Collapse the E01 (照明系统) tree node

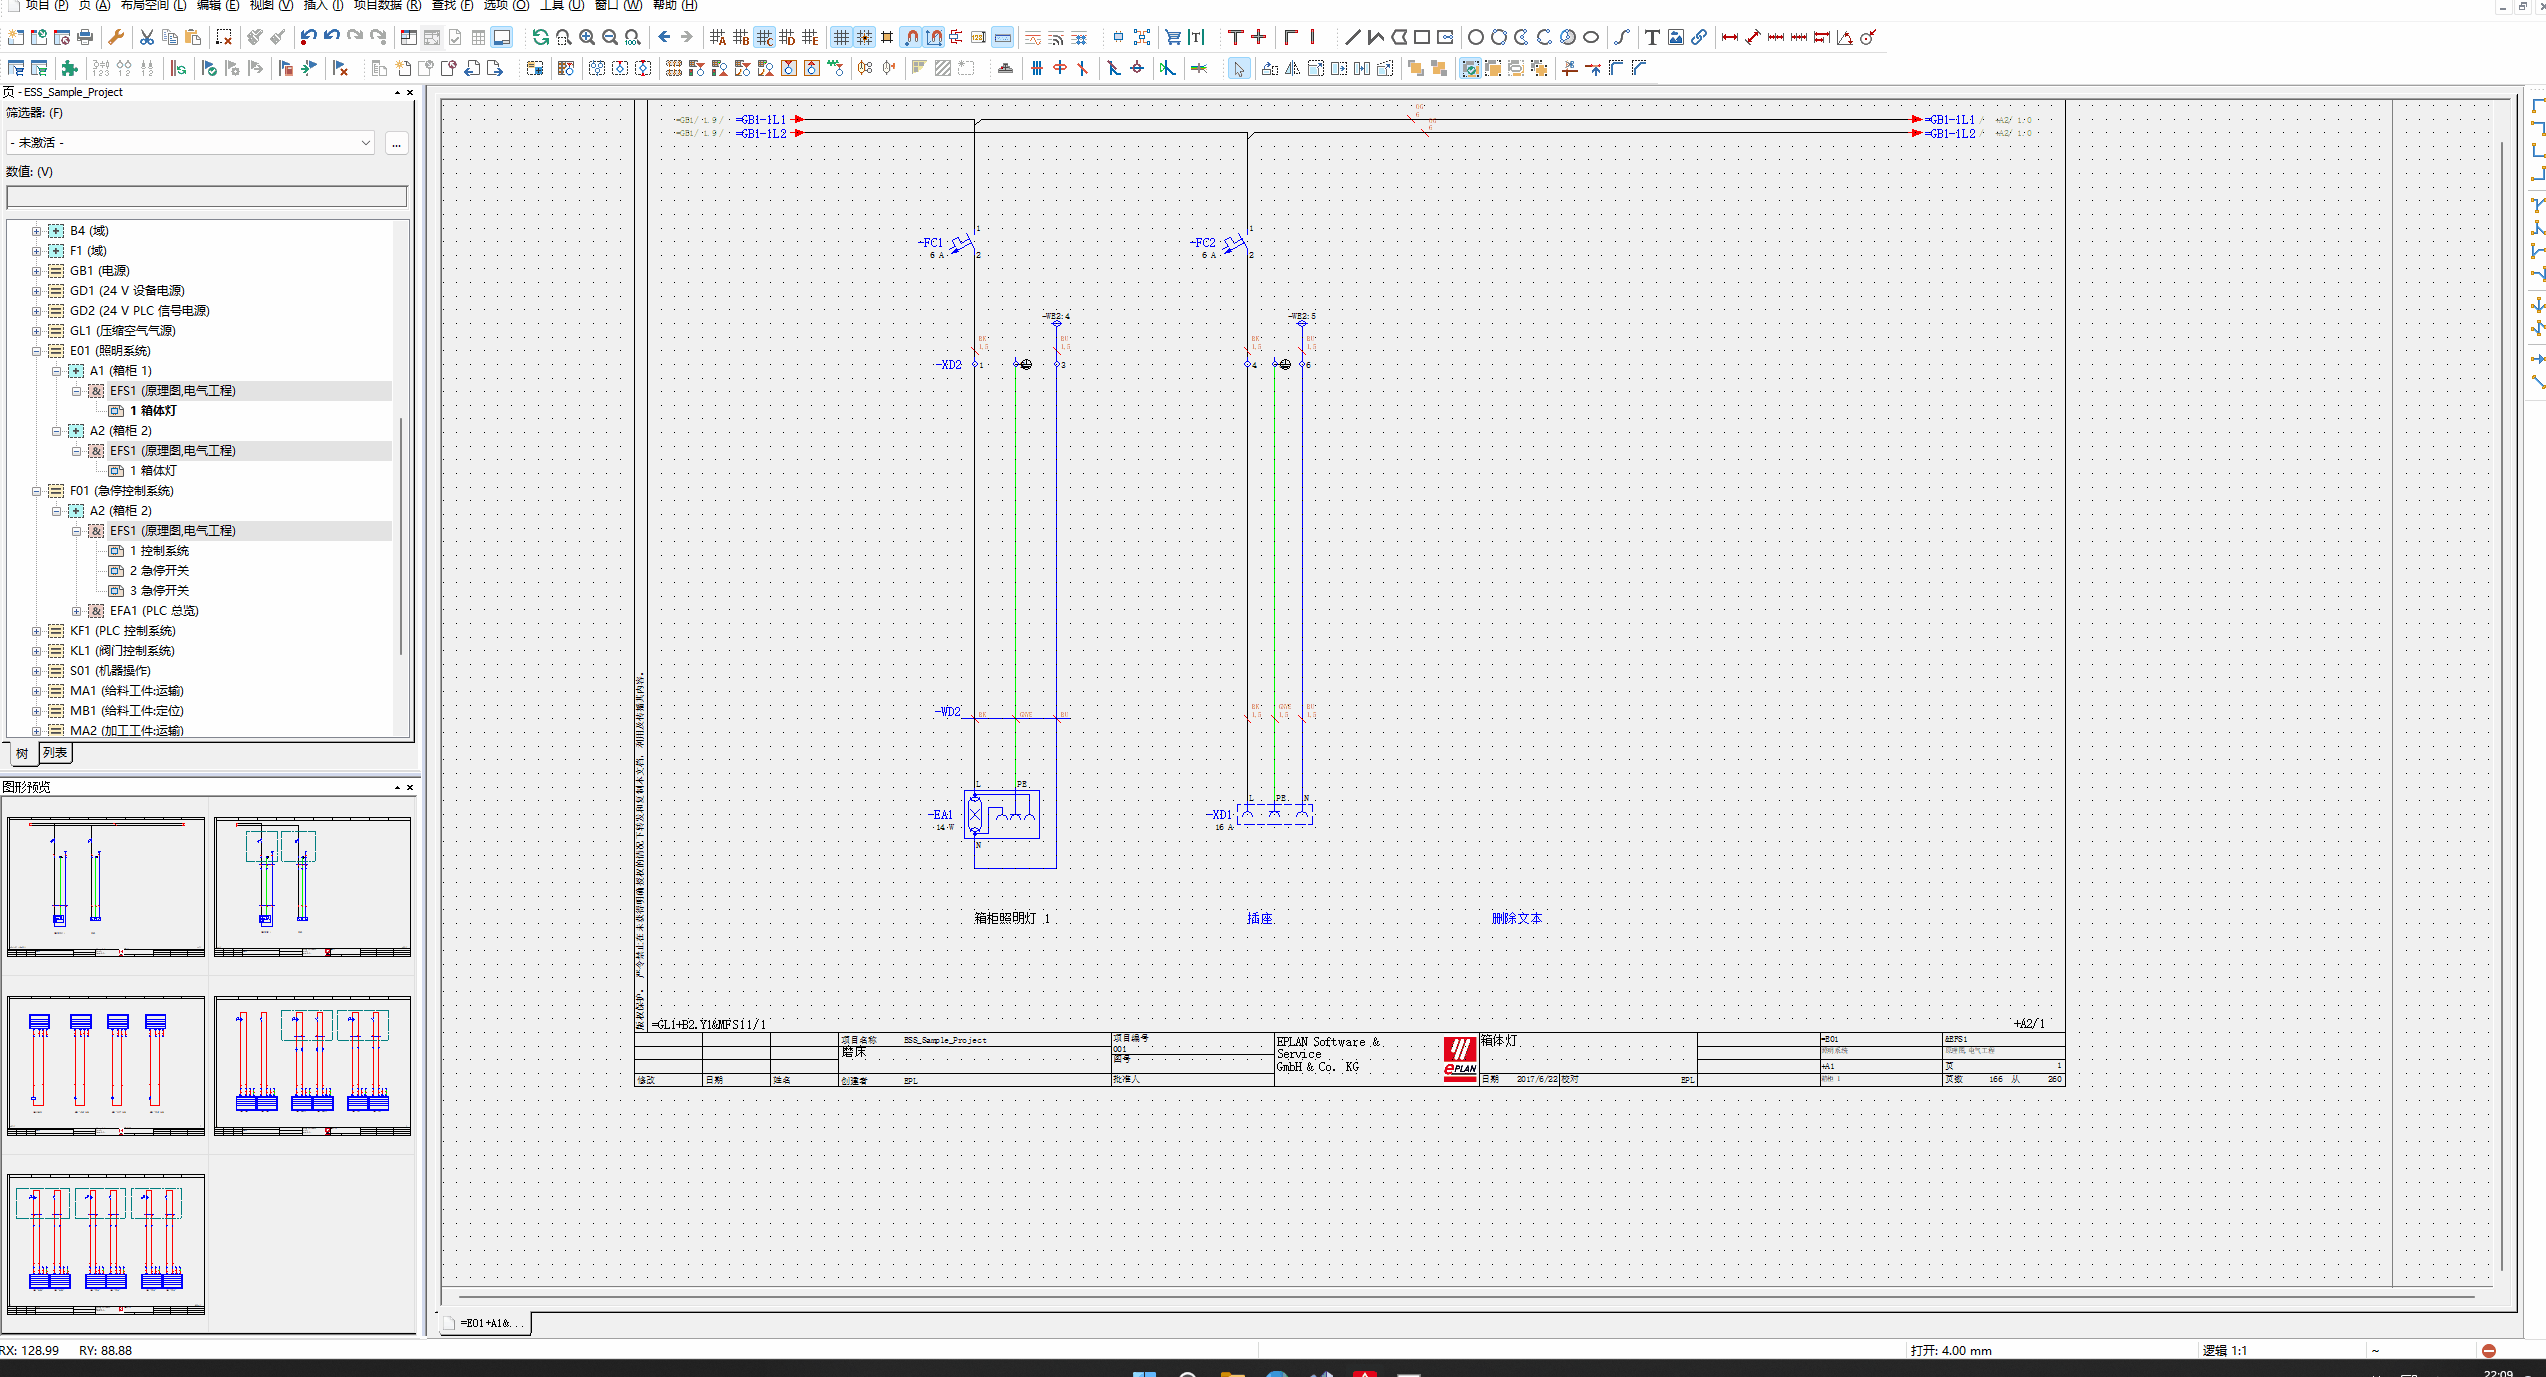[37, 351]
